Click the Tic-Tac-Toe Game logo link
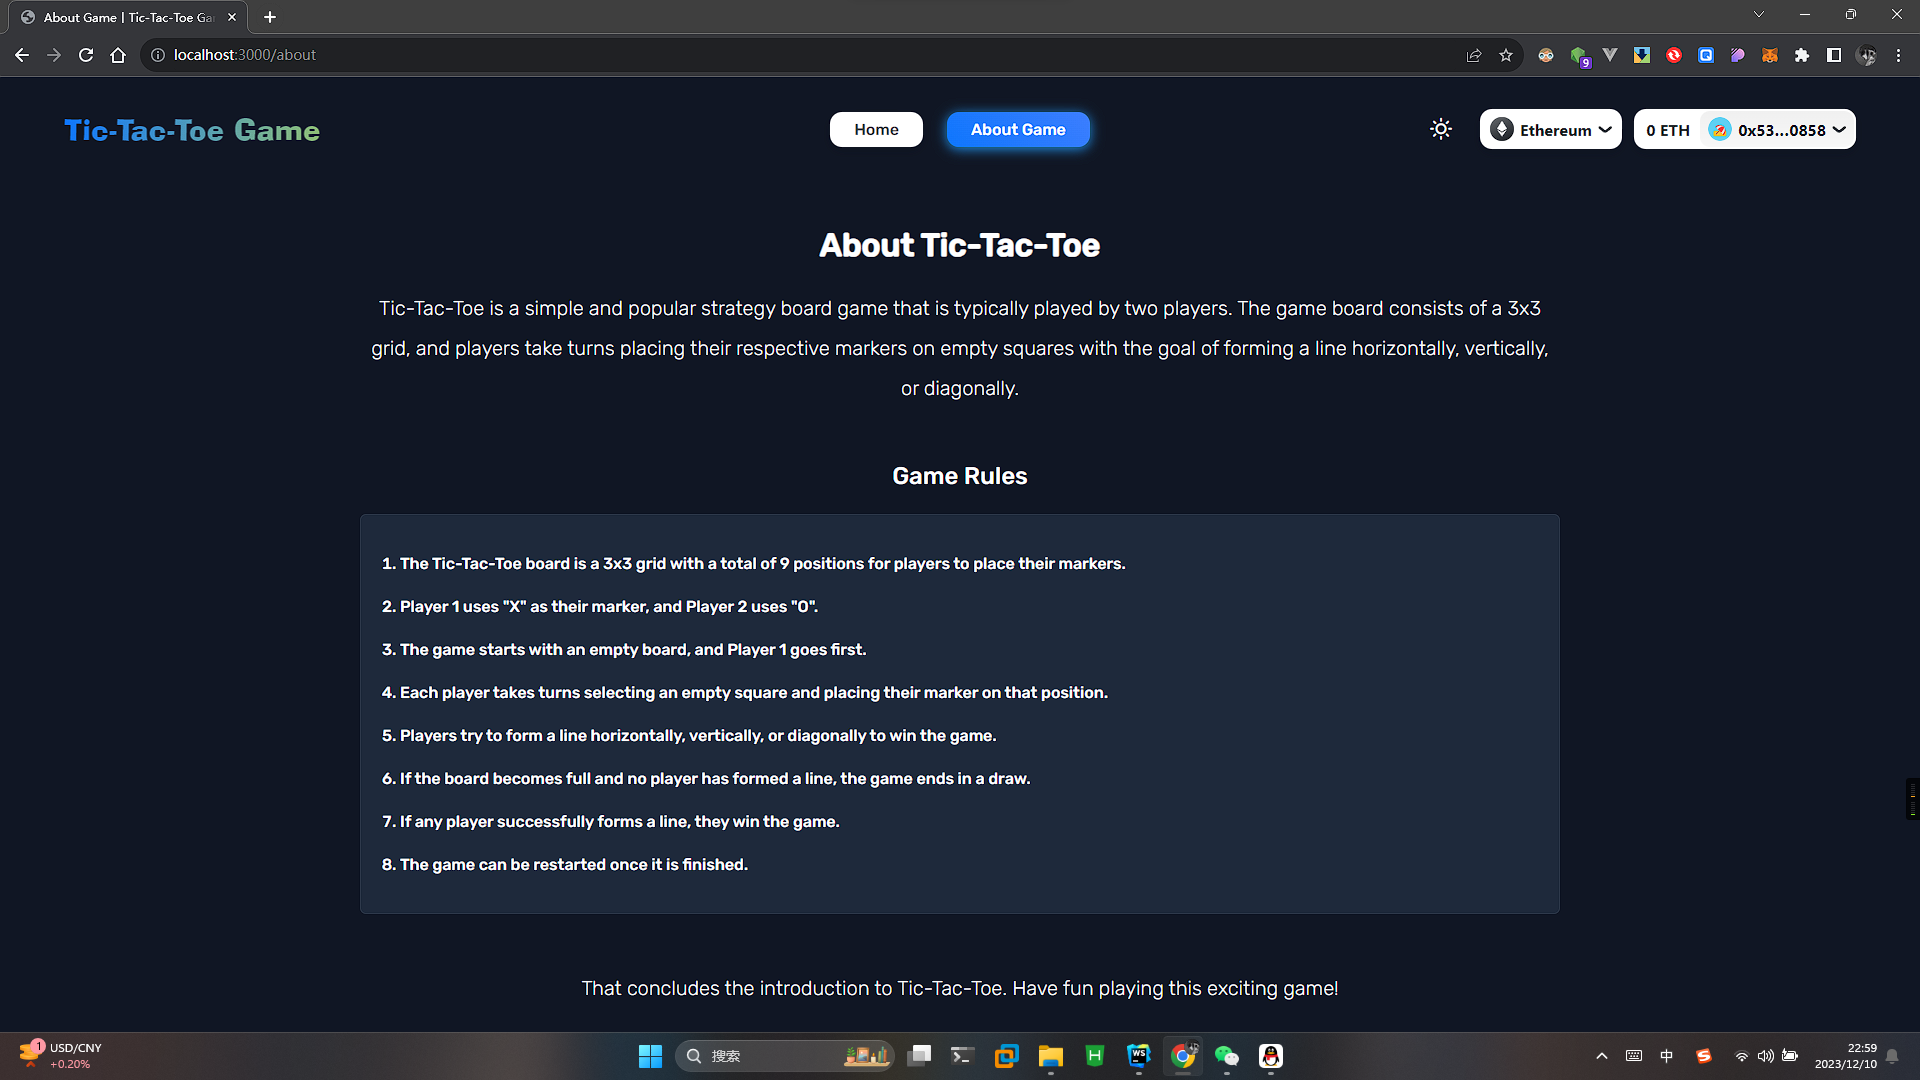The height and width of the screenshot is (1080, 1920). pyautogui.click(x=192, y=130)
